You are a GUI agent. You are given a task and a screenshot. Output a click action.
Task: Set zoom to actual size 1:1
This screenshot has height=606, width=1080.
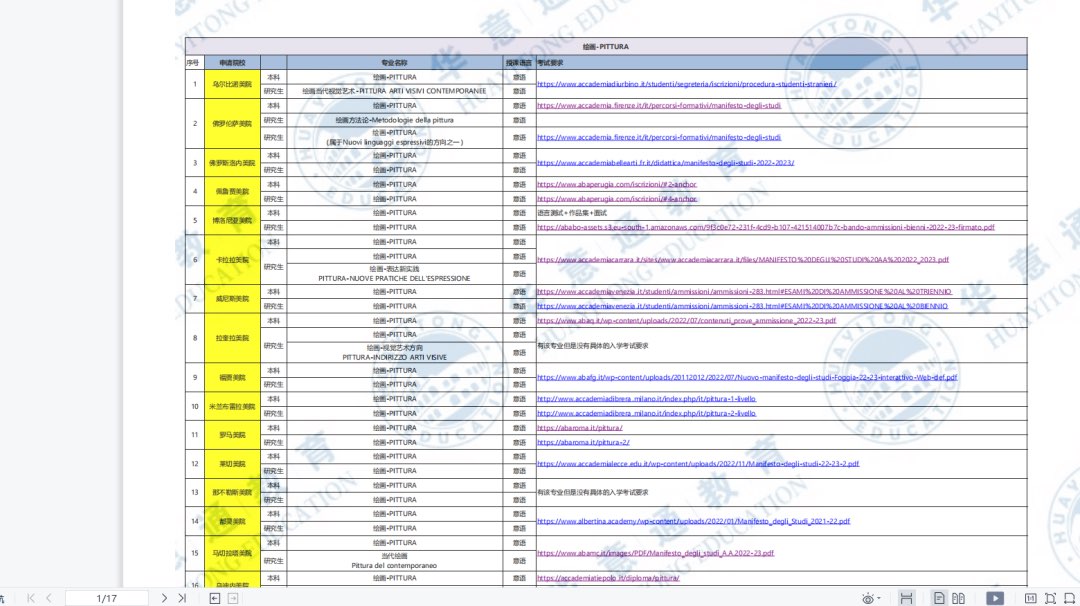pos(1030,598)
